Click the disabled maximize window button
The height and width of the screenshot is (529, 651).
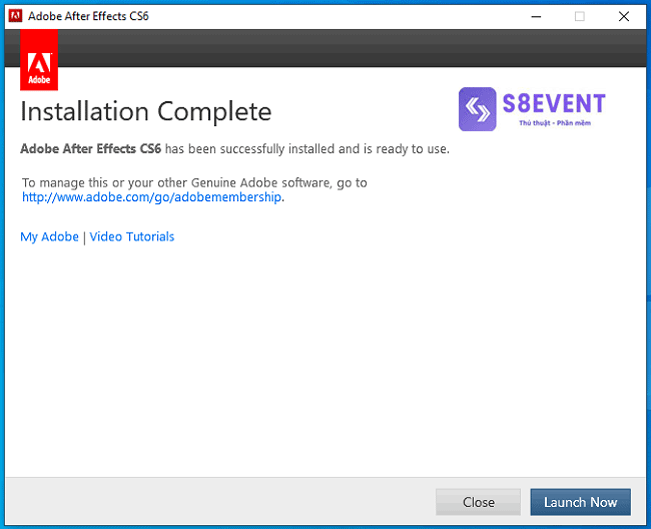pyautogui.click(x=580, y=17)
